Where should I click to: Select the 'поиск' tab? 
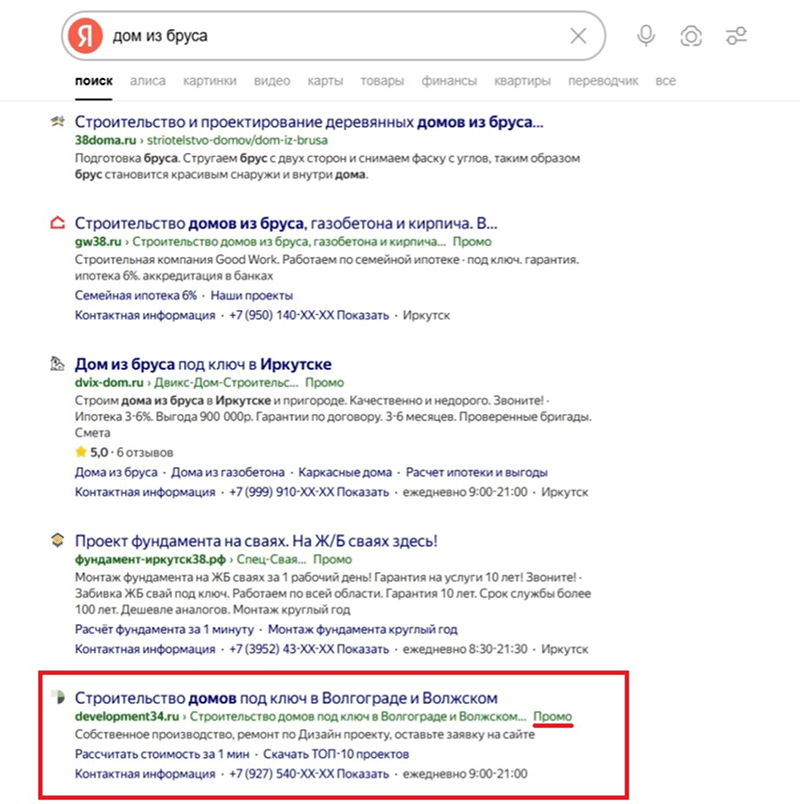[94, 81]
